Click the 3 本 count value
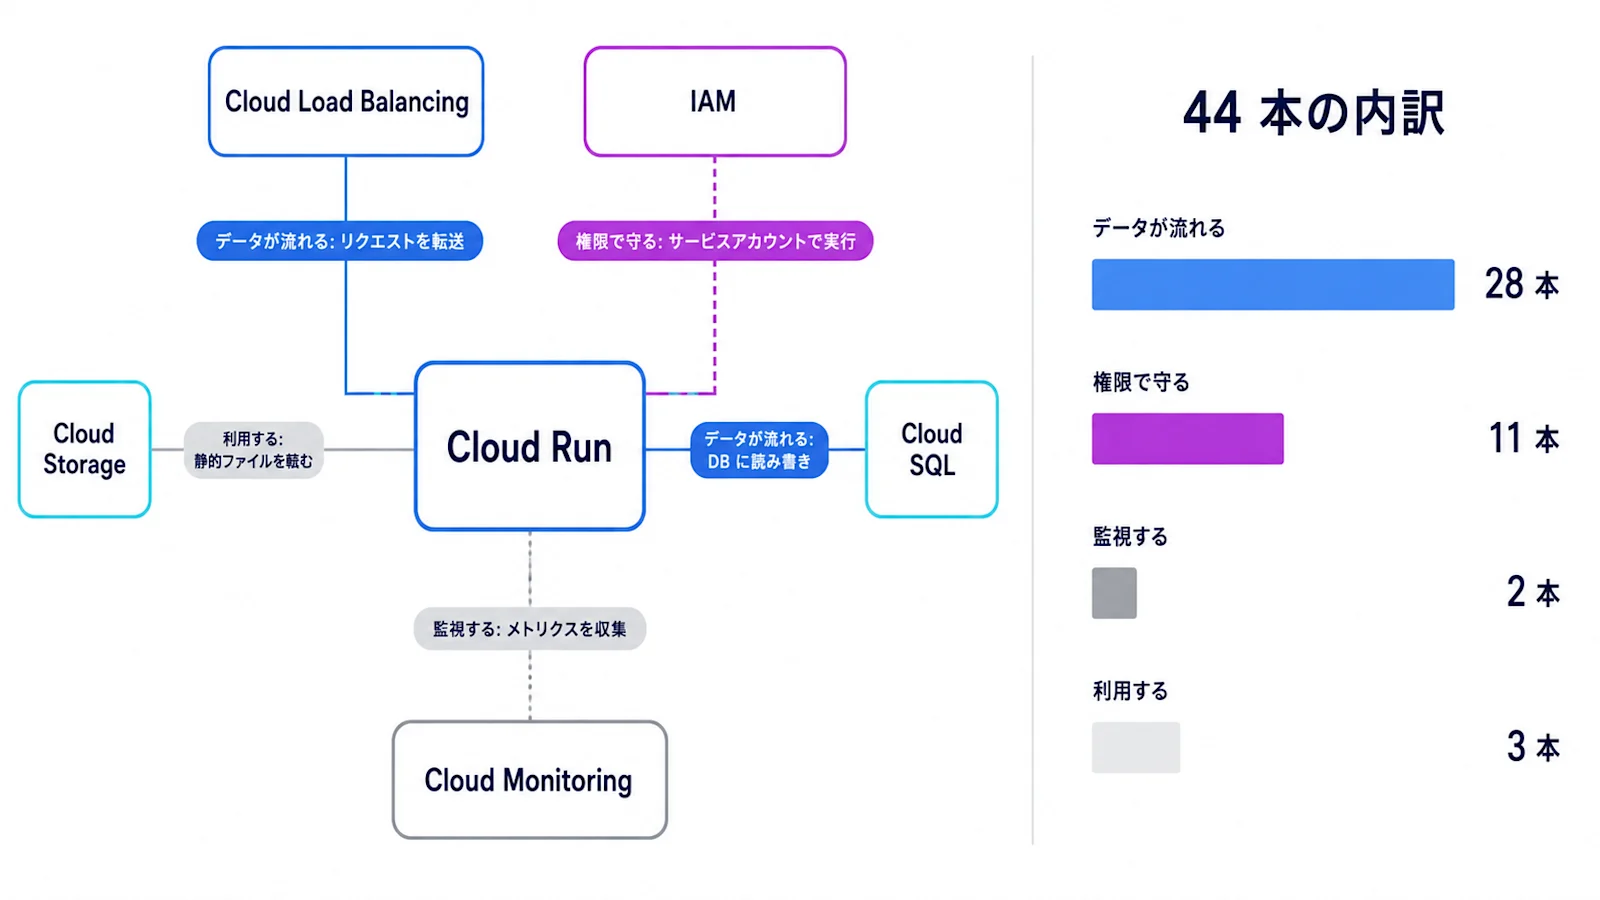1600x900 pixels. (x=1533, y=747)
